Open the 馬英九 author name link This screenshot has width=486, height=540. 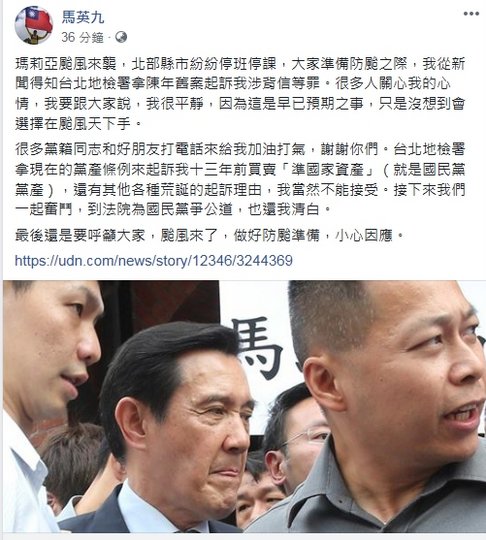pos(83,17)
